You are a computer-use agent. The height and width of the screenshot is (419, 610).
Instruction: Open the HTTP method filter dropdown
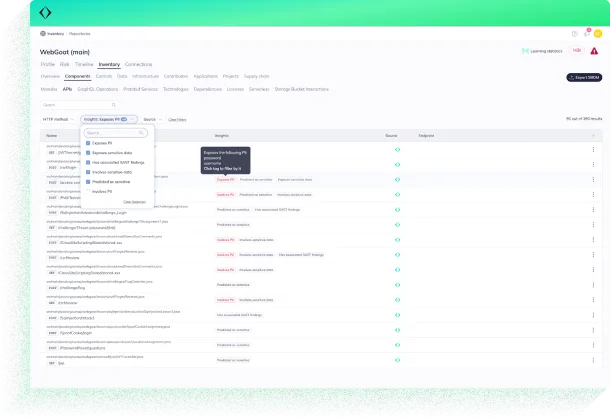[58, 119]
